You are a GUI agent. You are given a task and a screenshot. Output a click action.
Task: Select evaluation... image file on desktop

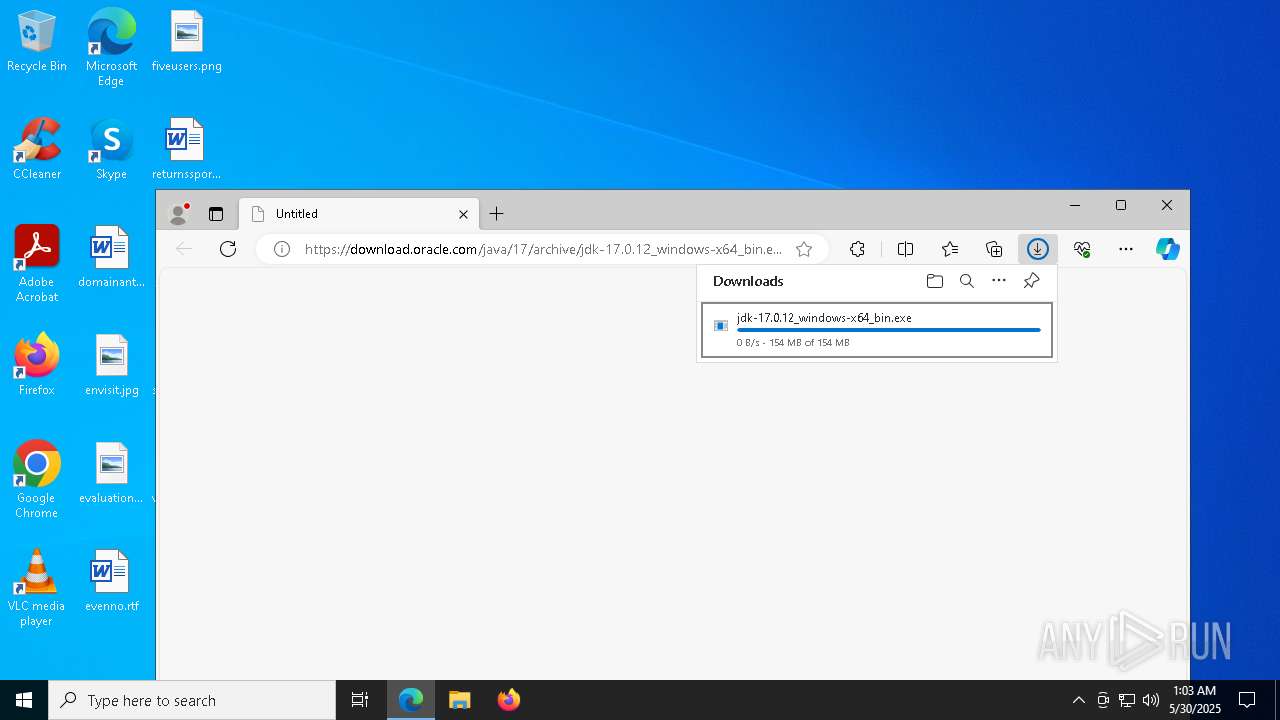[x=111, y=474]
